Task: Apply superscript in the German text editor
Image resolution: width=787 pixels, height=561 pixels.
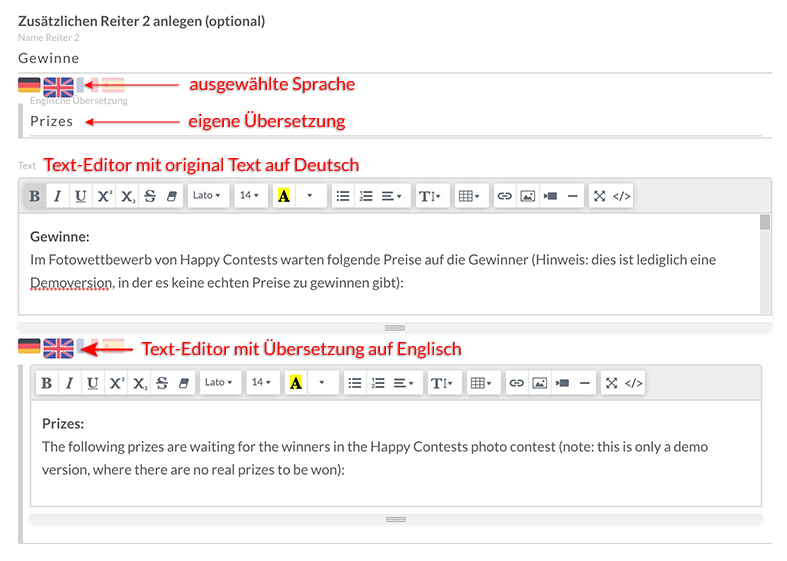Action: tap(104, 196)
